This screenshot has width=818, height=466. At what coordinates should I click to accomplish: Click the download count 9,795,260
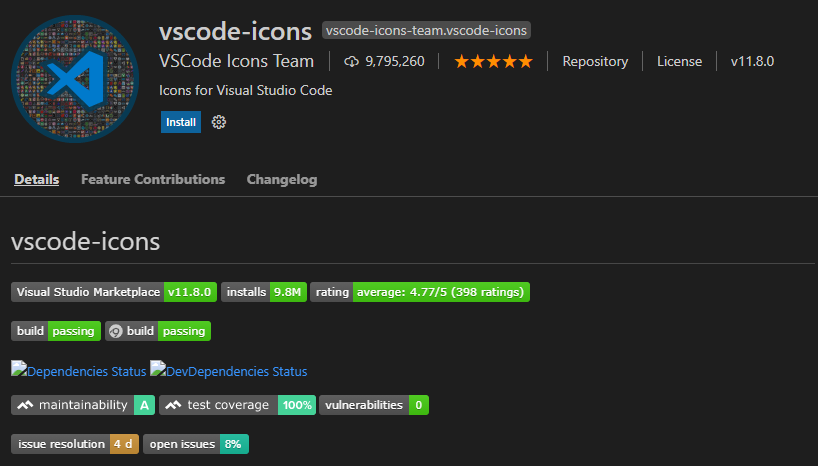[395, 62]
